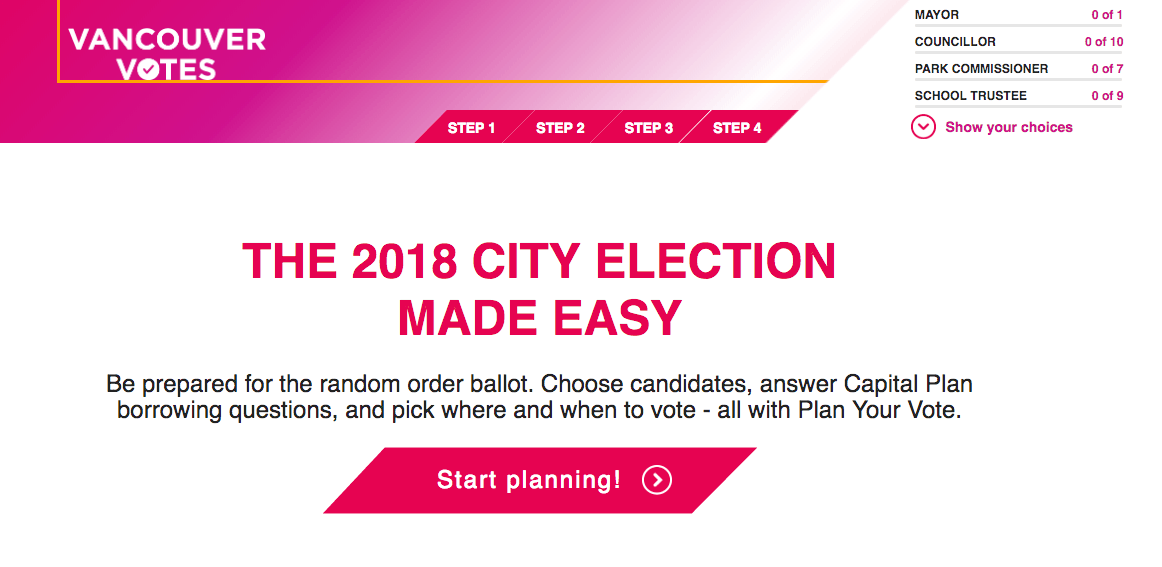Switch to the Step 2 tab
This screenshot has width=1162, height=567.
[560, 127]
